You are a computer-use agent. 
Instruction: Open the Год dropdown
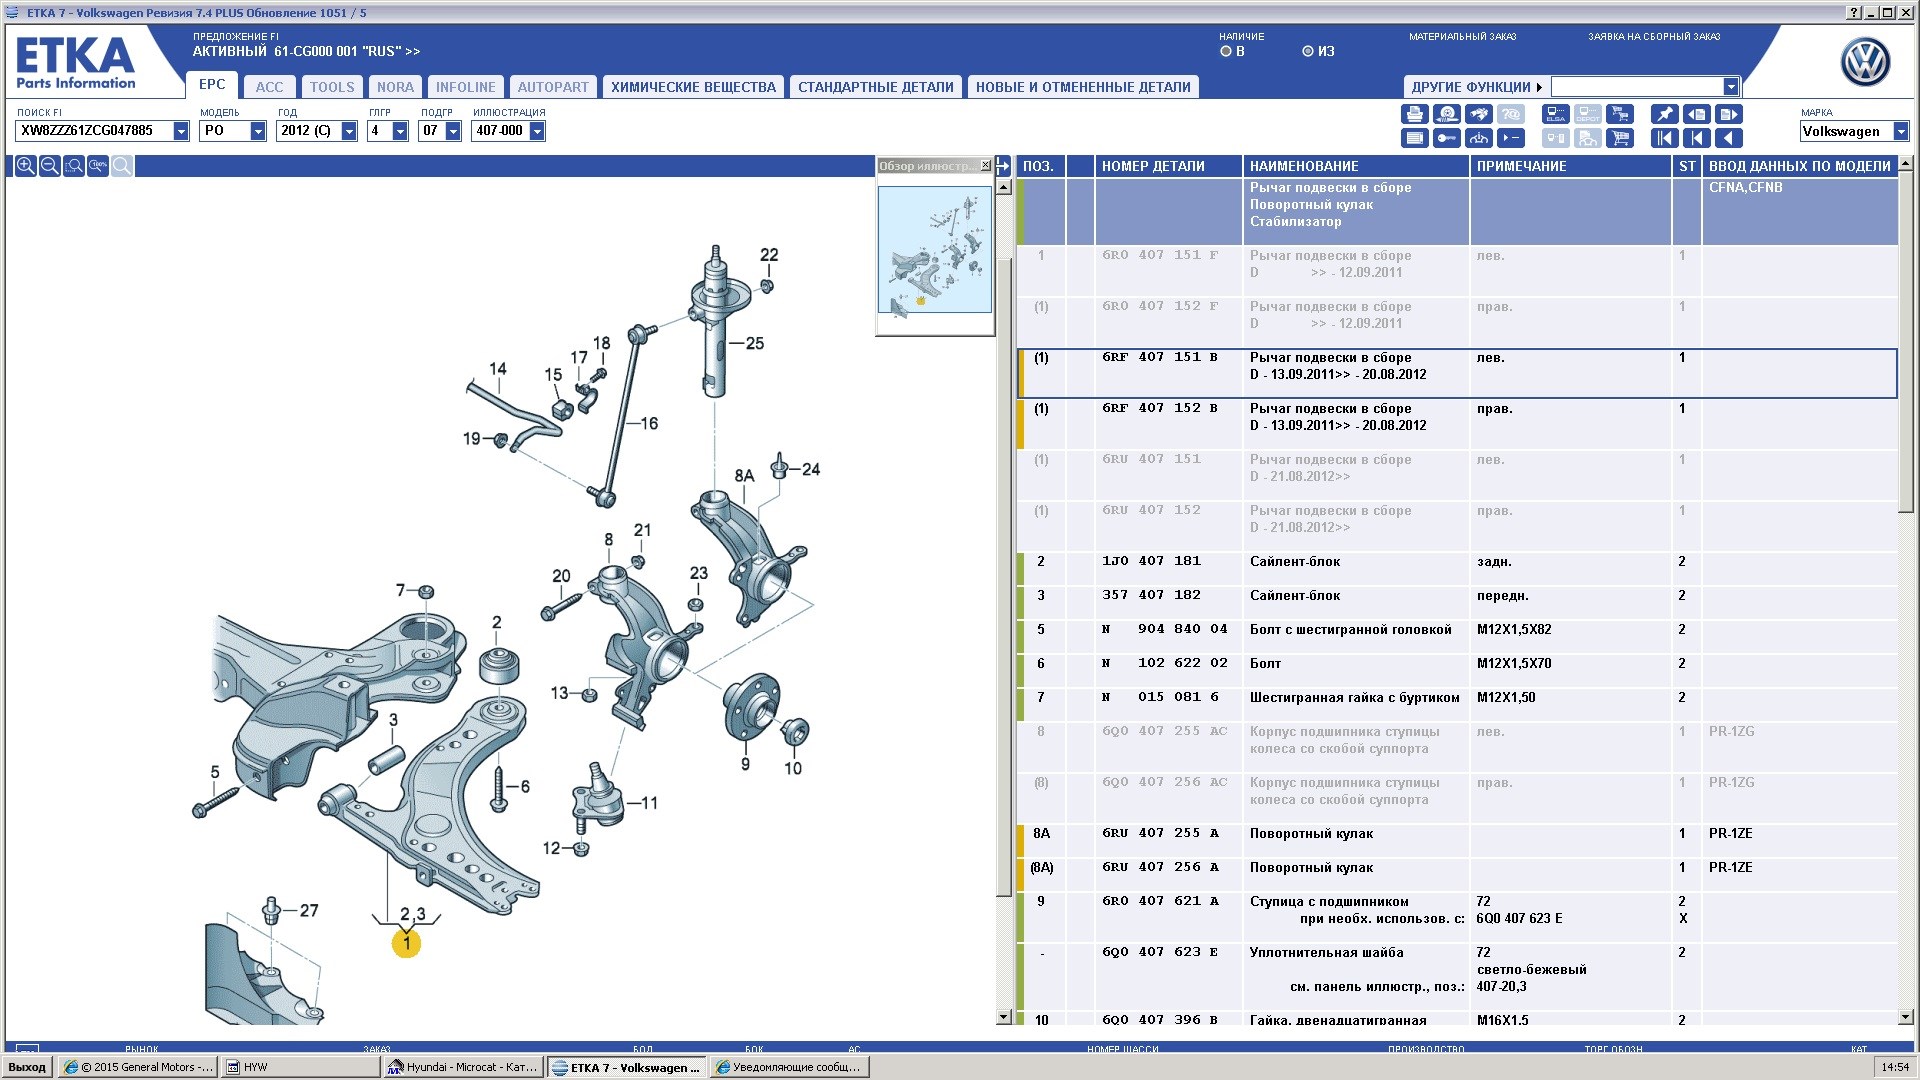pyautogui.click(x=349, y=131)
